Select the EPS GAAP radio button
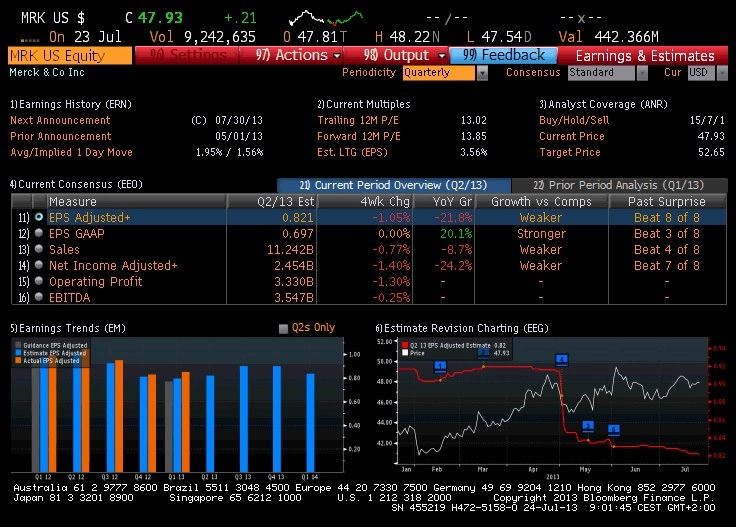The height and width of the screenshot is (527, 736). (39, 233)
